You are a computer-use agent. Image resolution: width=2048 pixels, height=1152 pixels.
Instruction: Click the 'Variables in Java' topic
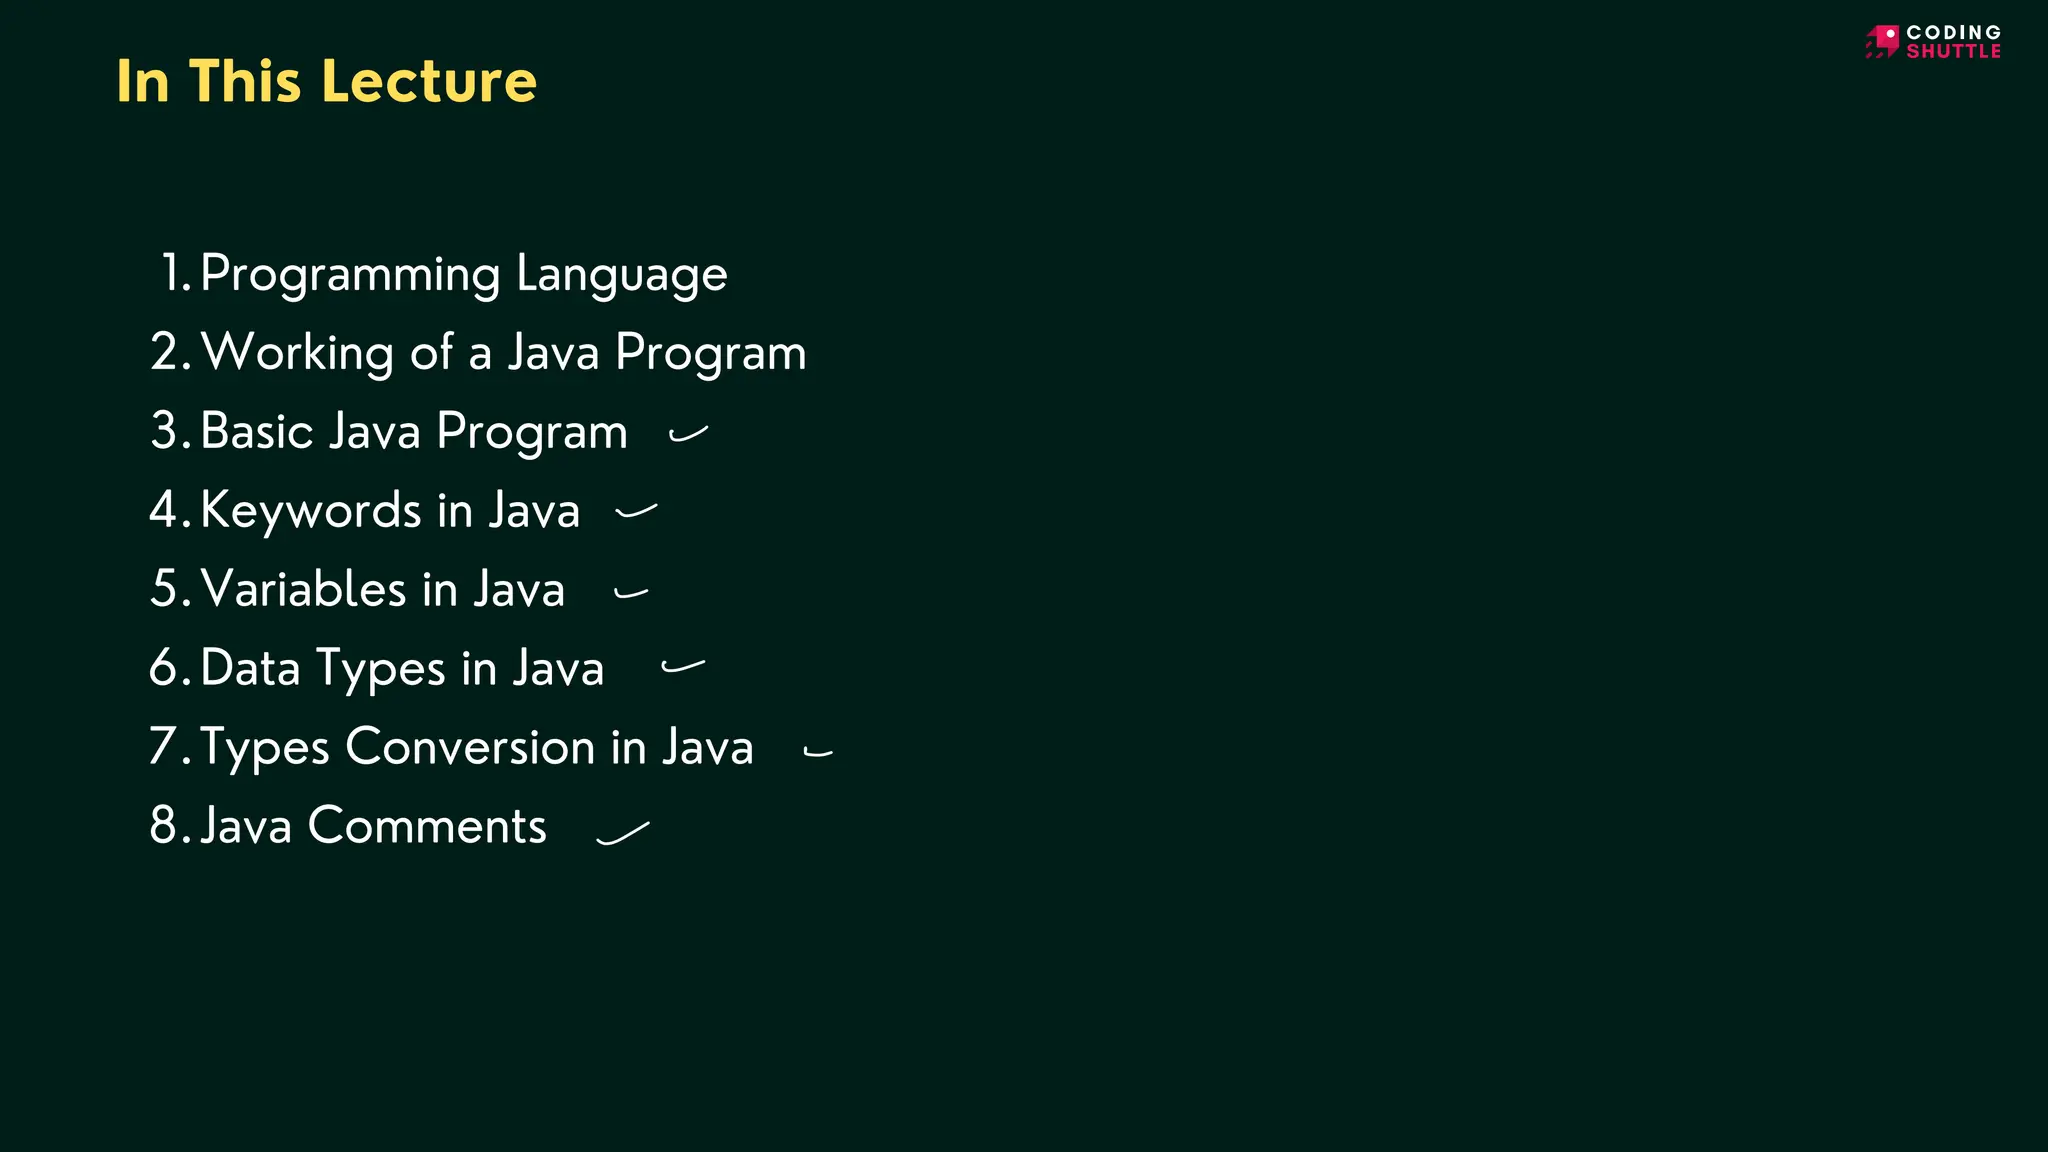pyautogui.click(x=382, y=589)
